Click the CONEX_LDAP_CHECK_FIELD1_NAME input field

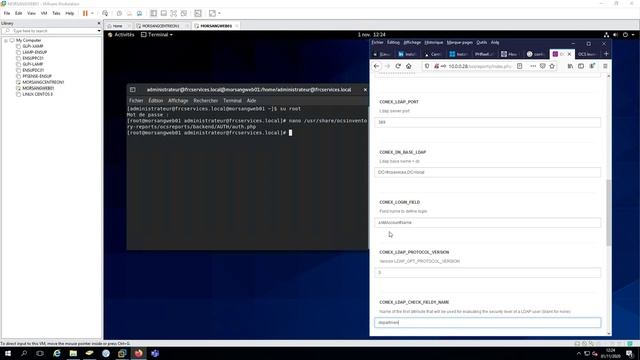[487, 322]
